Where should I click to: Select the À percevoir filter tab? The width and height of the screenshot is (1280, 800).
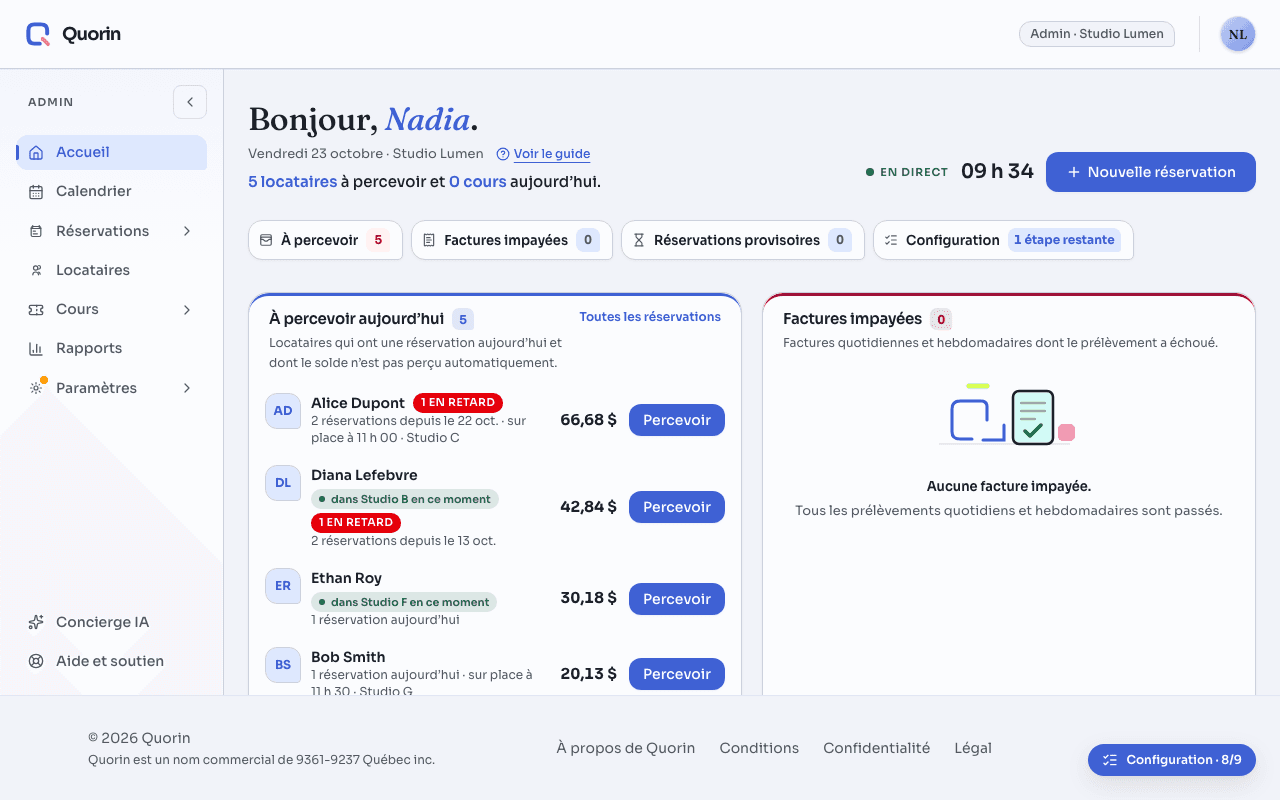(x=325, y=240)
